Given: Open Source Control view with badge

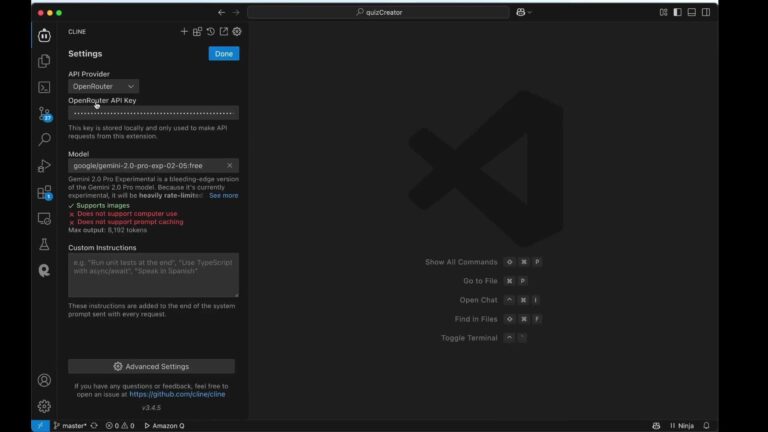Looking at the screenshot, I should click(44, 114).
